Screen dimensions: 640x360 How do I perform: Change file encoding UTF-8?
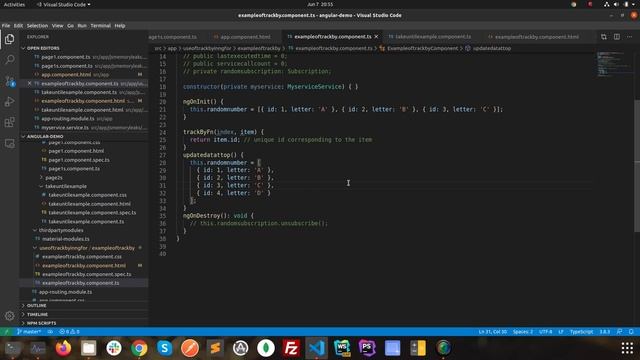[546, 332]
